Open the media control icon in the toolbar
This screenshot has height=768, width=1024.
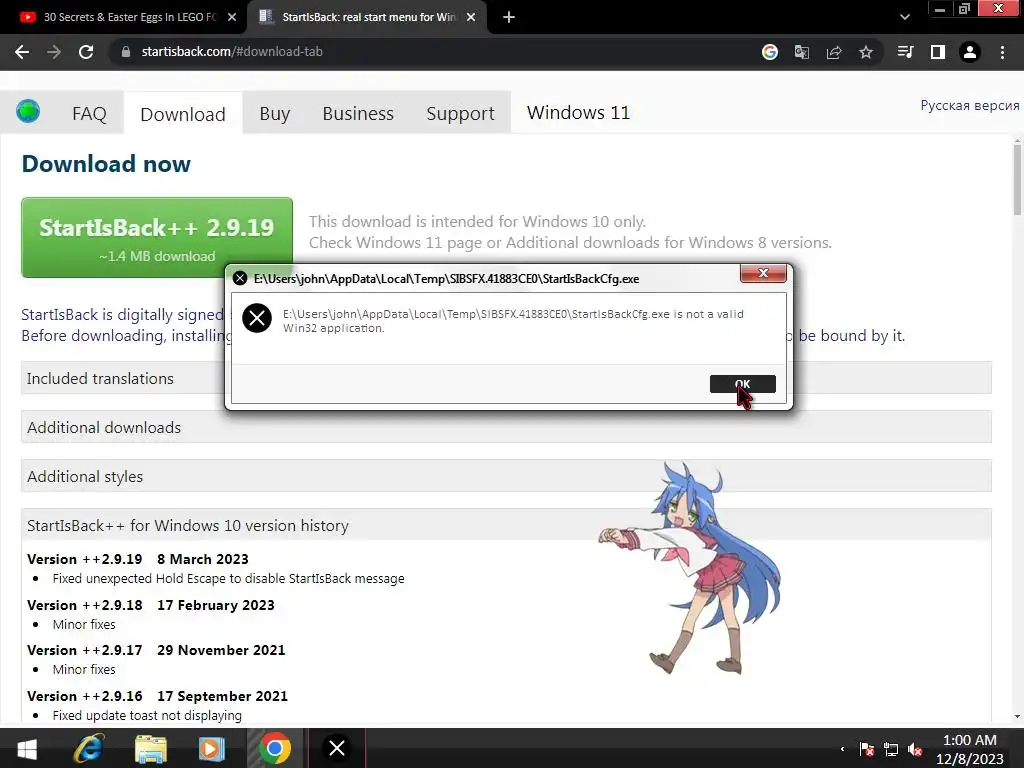point(905,52)
